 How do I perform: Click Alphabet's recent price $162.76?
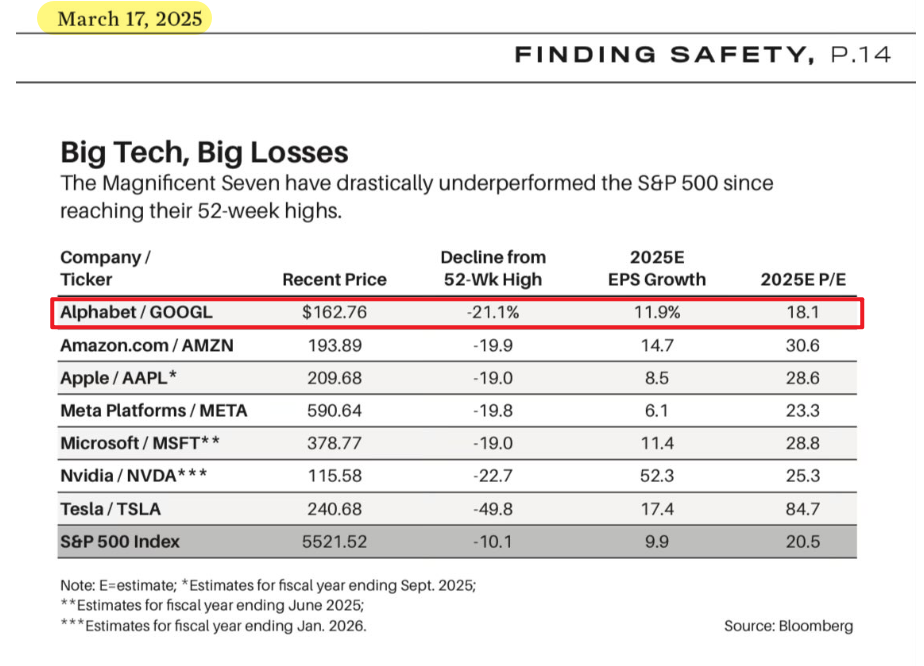335,313
